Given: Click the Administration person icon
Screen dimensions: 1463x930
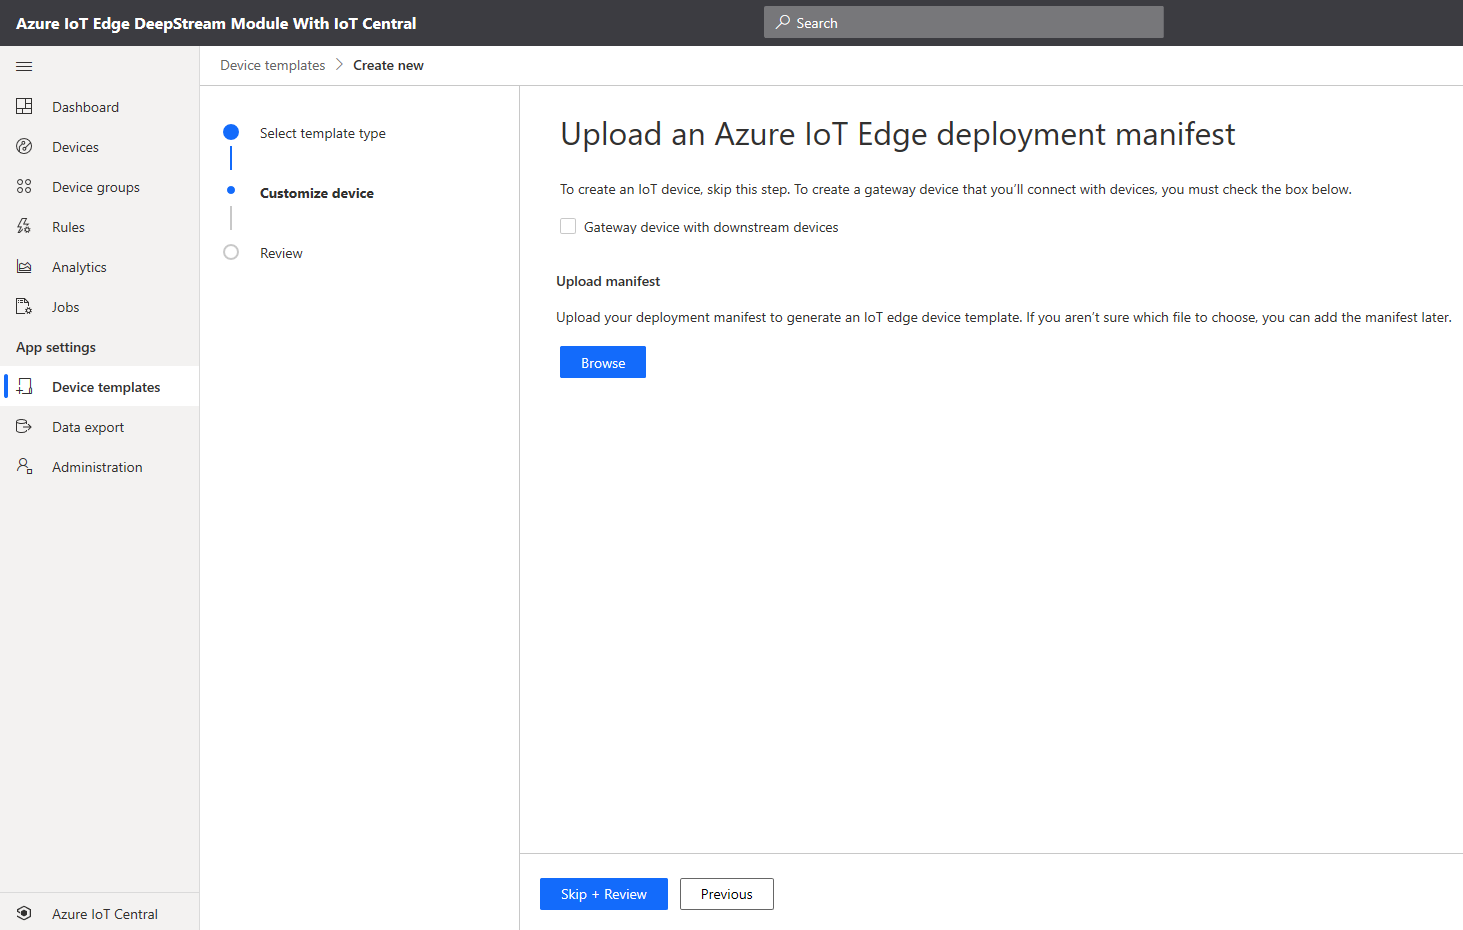Looking at the screenshot, I should pyautogui.click(x=24, y=466).
